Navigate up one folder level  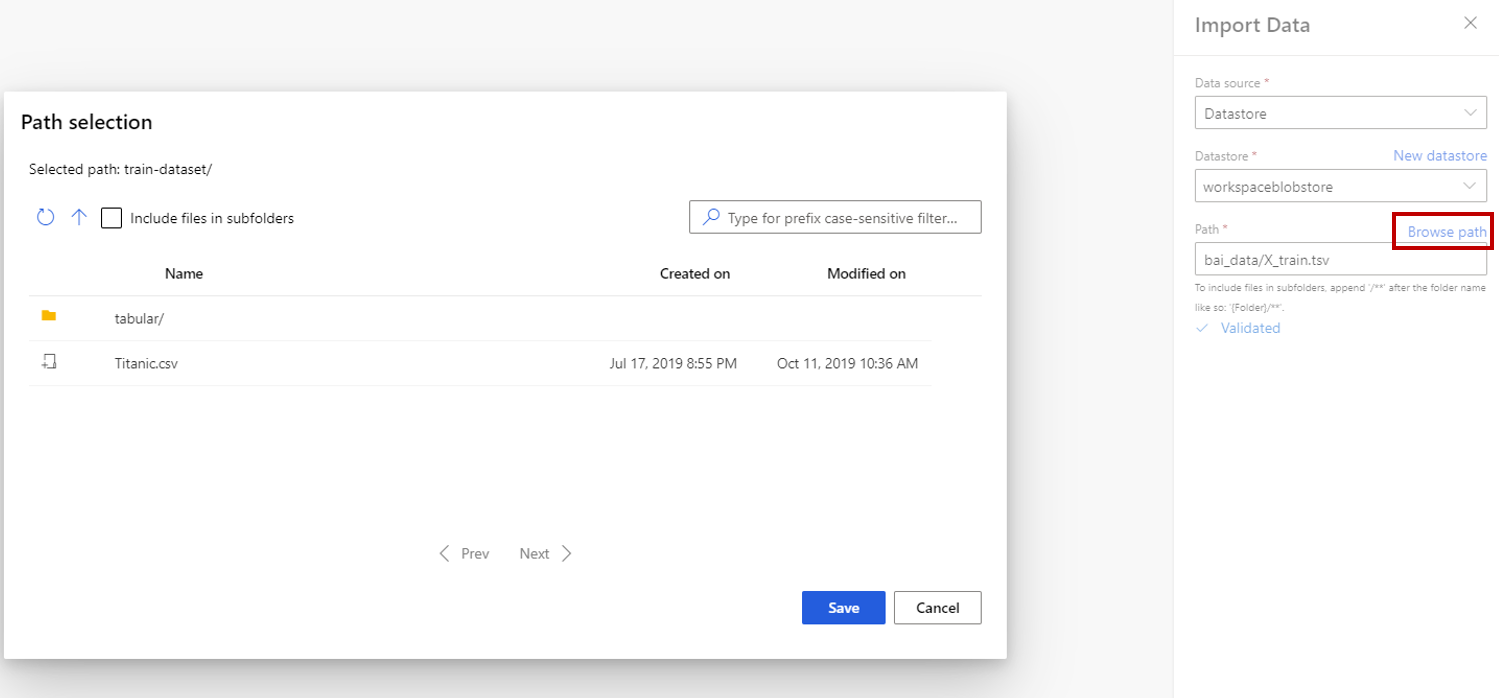coord(79,217)
